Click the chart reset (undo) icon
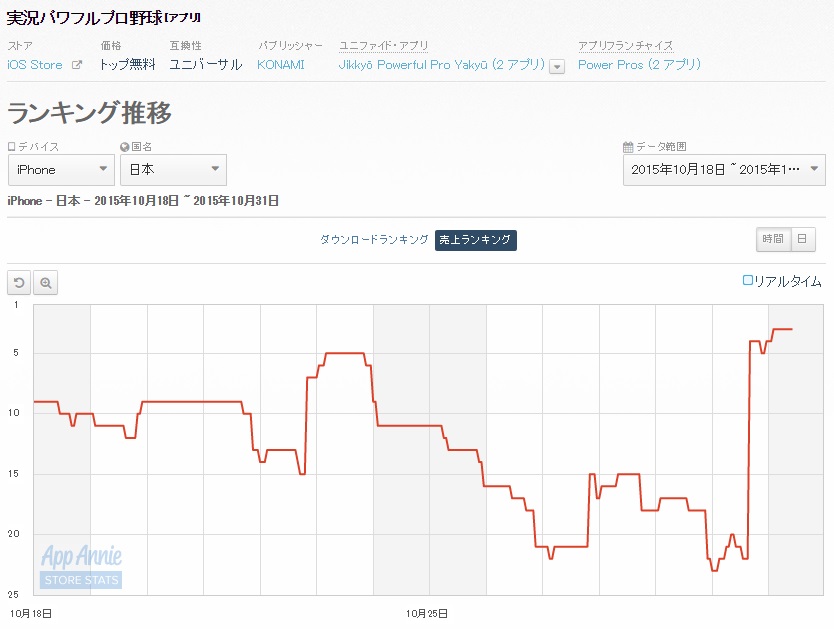 (x=19, y=283)
